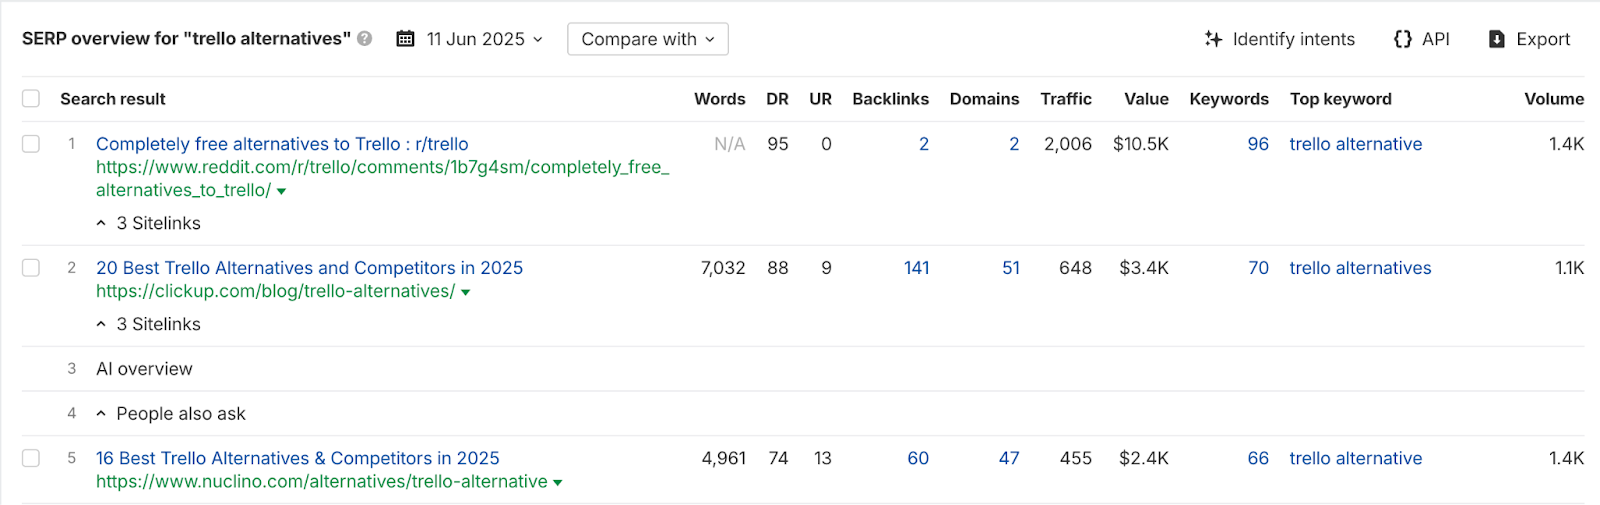The height and width of the screenshot is (505, 1600).
Task: Click the Identify intents sparkle icon
Action: [1213, 39]
